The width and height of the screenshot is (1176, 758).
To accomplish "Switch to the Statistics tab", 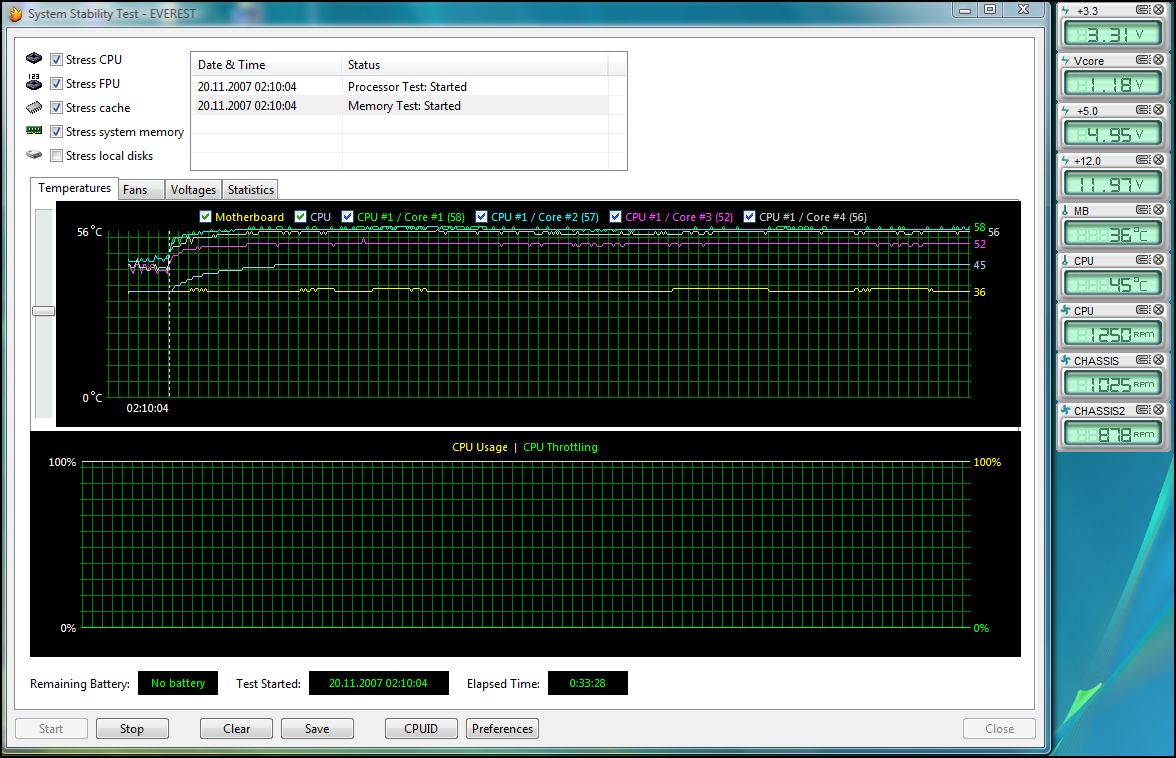I will [x=250, y=190].
